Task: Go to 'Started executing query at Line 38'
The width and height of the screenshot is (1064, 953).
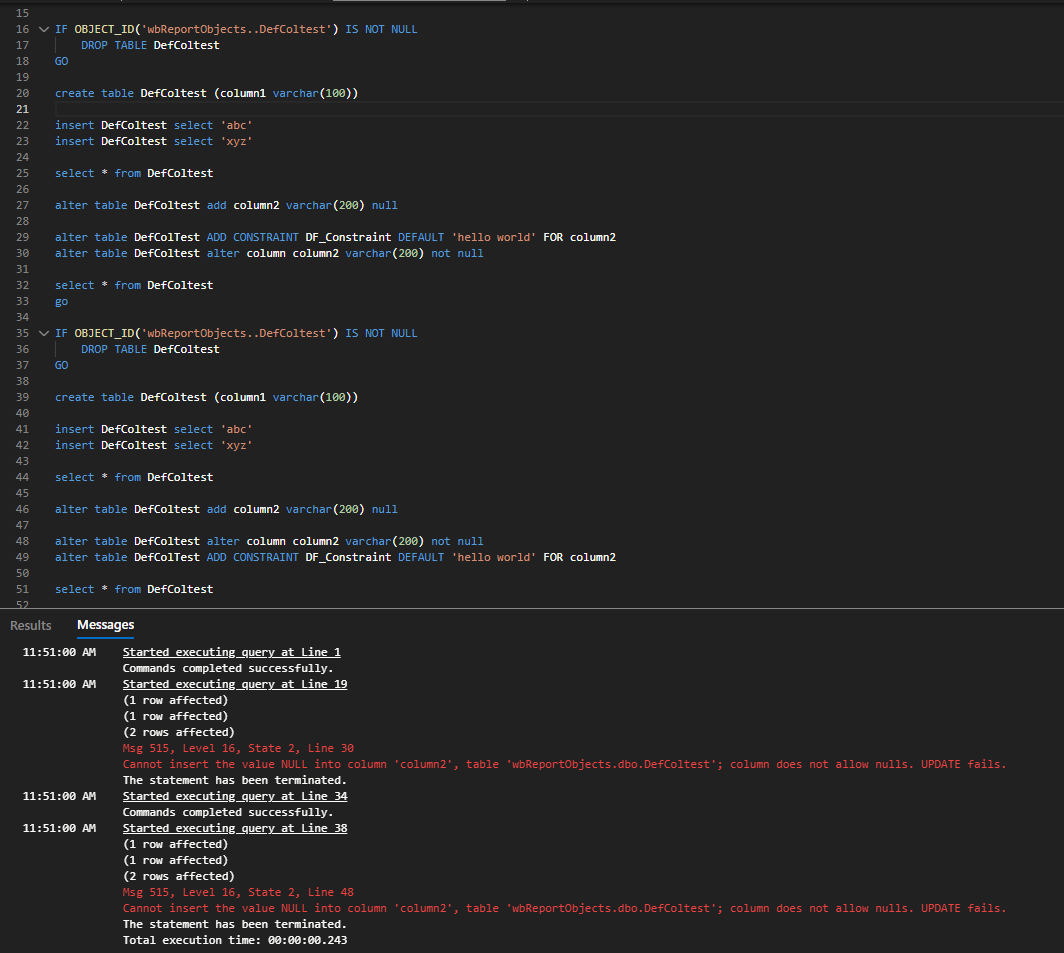Action: [234, 828]
